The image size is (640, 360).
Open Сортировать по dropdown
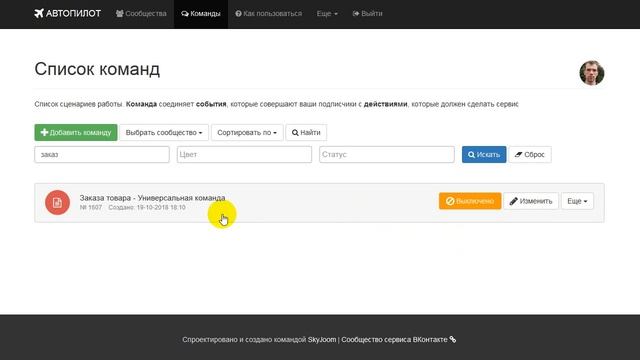[247, 132]
